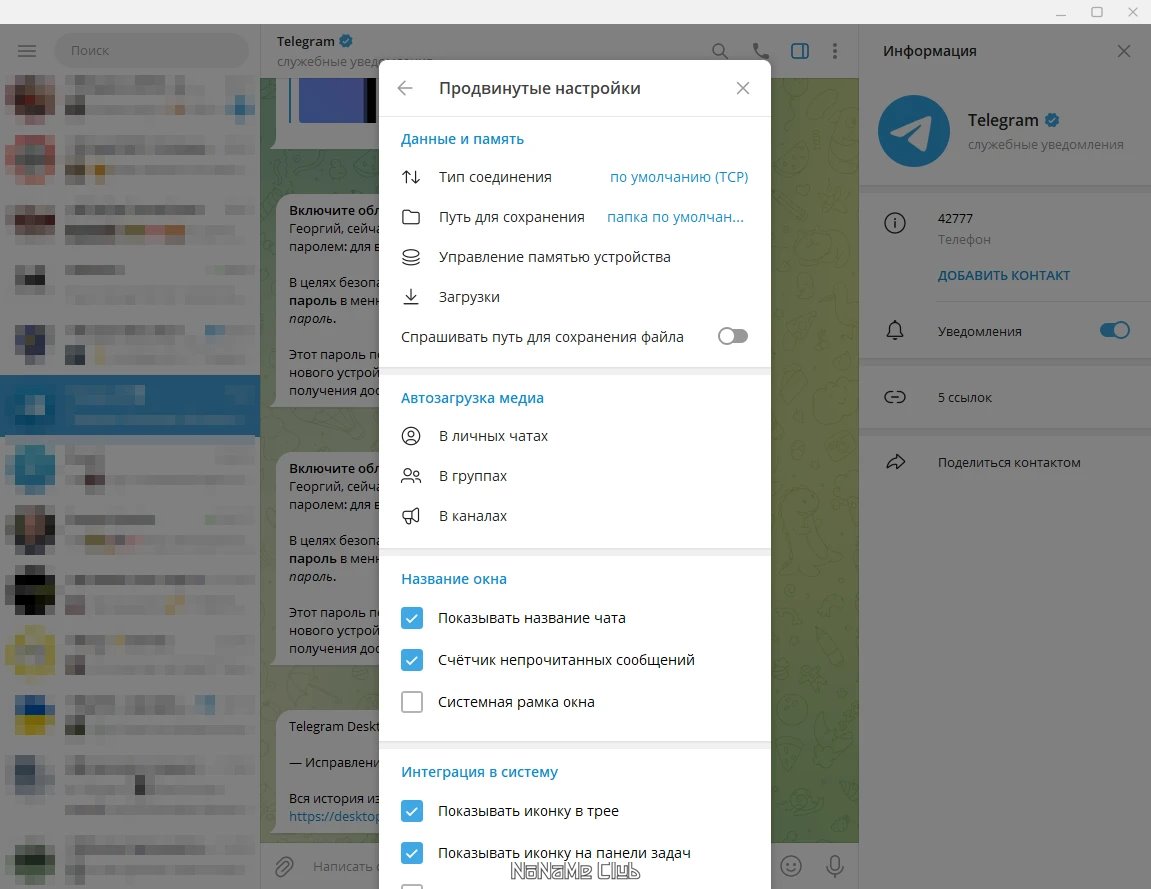Click the phone number 42777

click(955, 219)
